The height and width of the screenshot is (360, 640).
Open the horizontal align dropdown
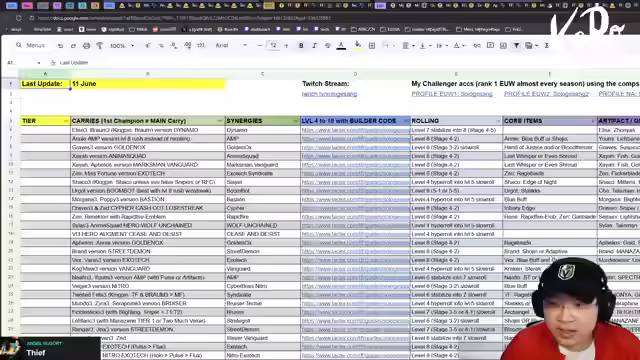point(408,46)
